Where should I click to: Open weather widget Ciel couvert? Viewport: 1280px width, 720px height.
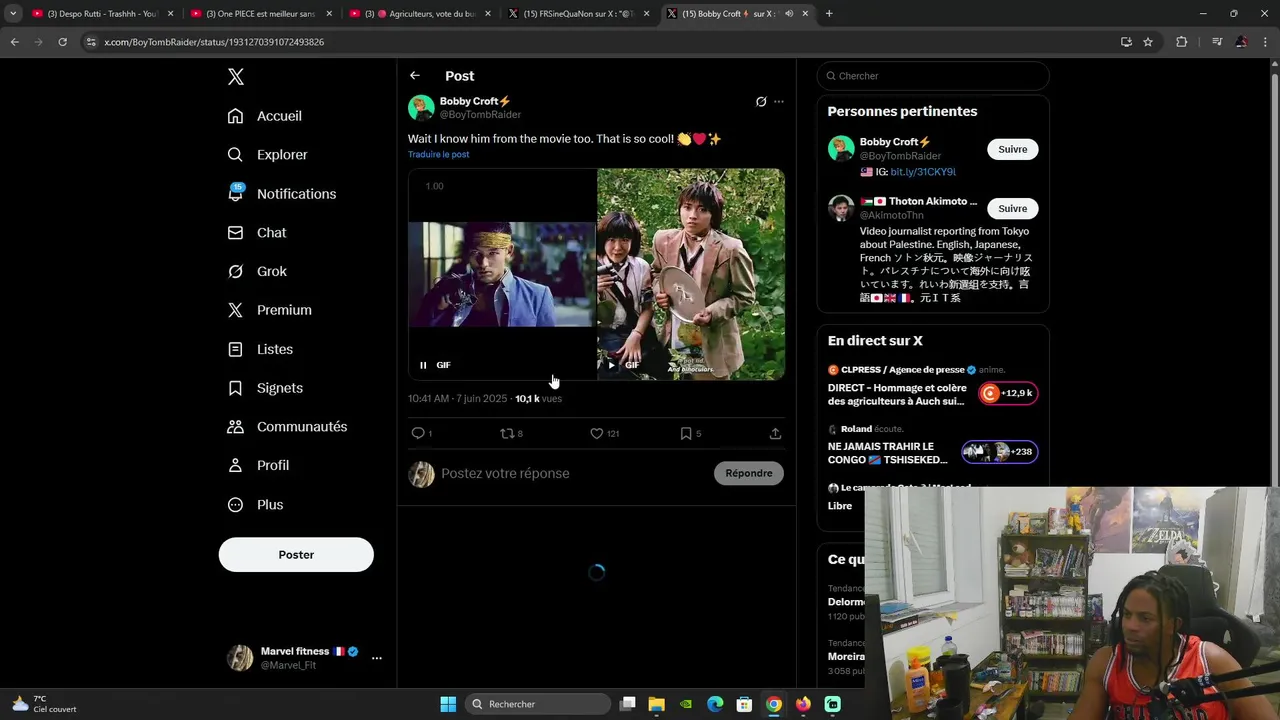tap(44, 704)
